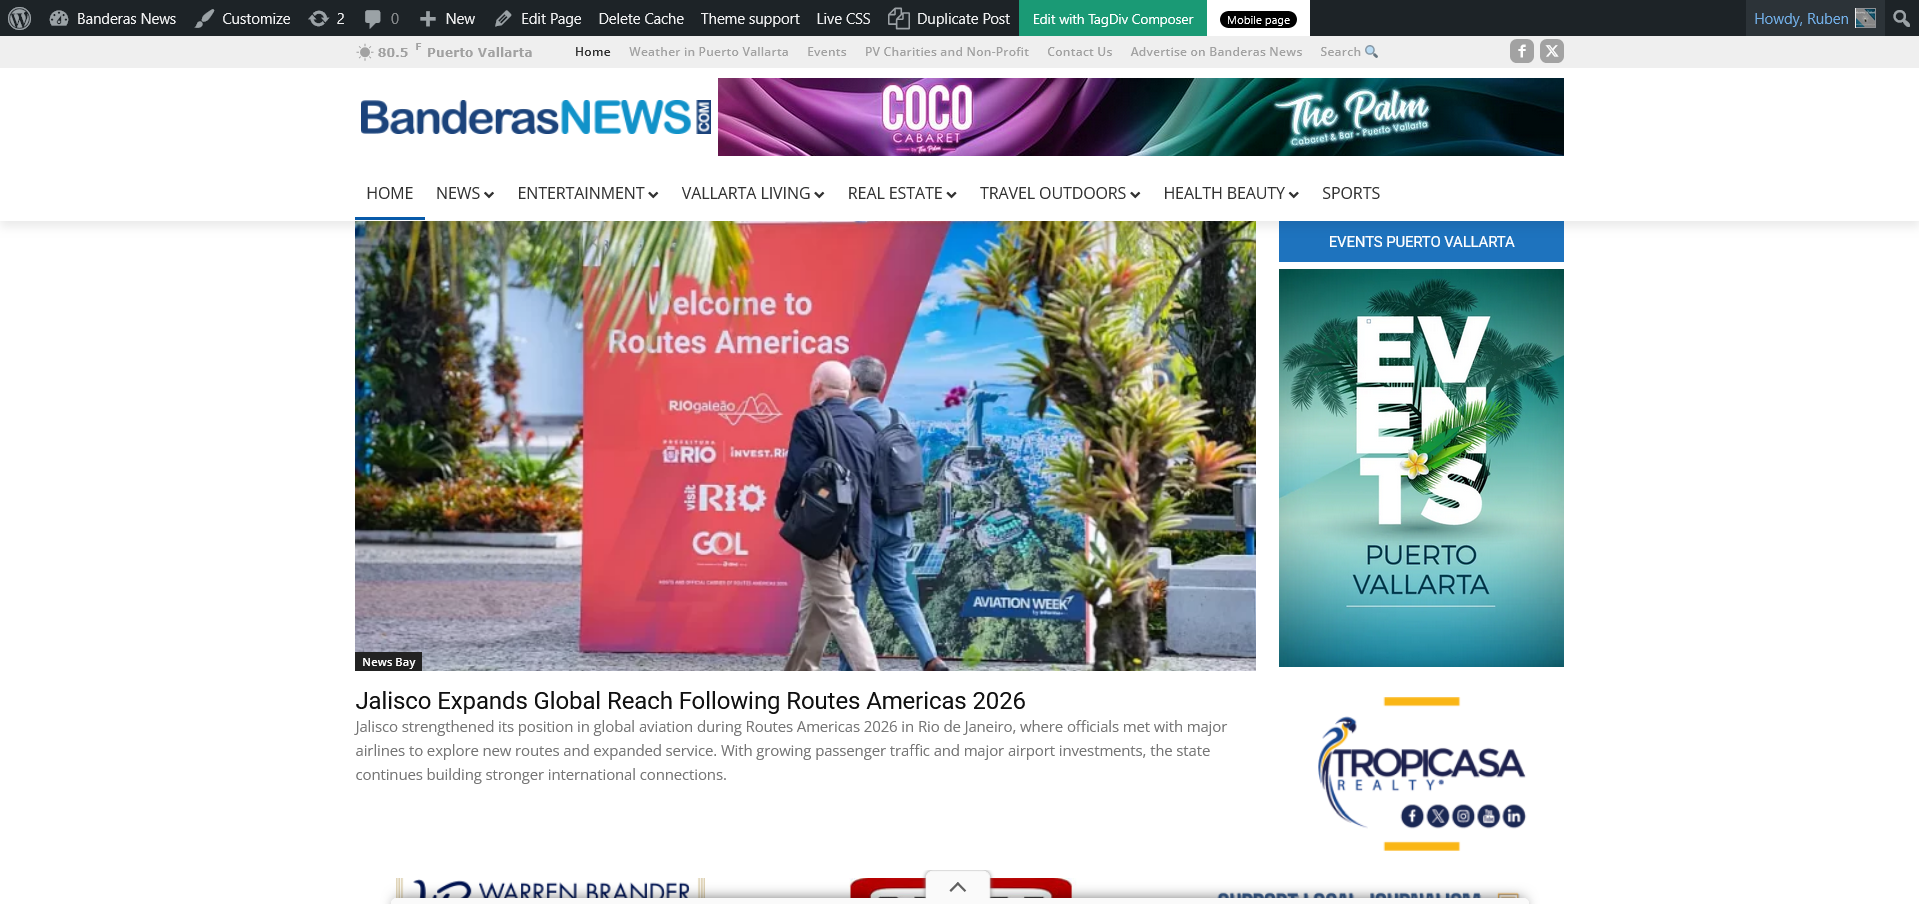Expand the REAL ESTATE dropdown menu
The image size is (1920, 904).
pyautogui.click(x=901, y=193)
